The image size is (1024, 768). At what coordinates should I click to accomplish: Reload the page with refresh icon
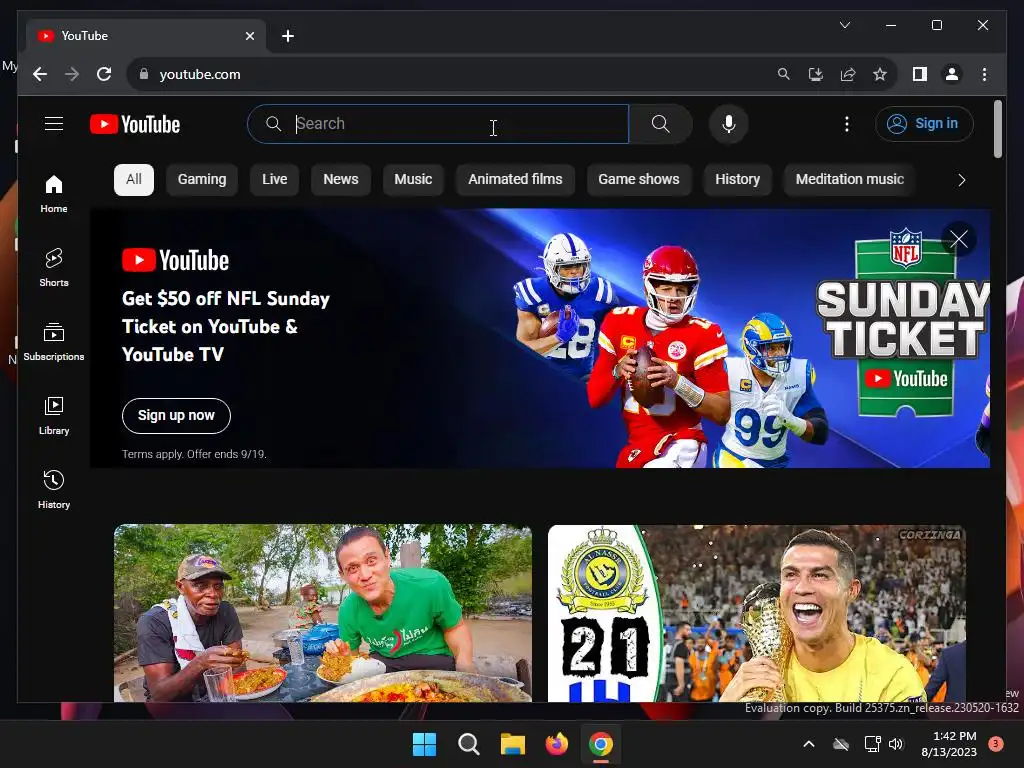104,74
